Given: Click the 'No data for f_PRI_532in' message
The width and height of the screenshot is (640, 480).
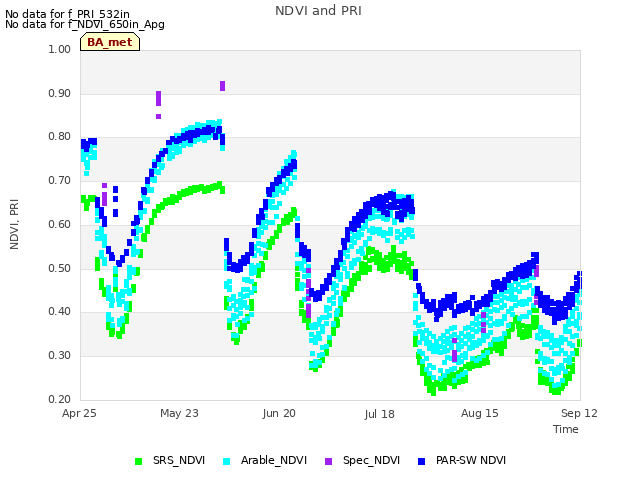Looking at the screenshot, I should point(67,14).
